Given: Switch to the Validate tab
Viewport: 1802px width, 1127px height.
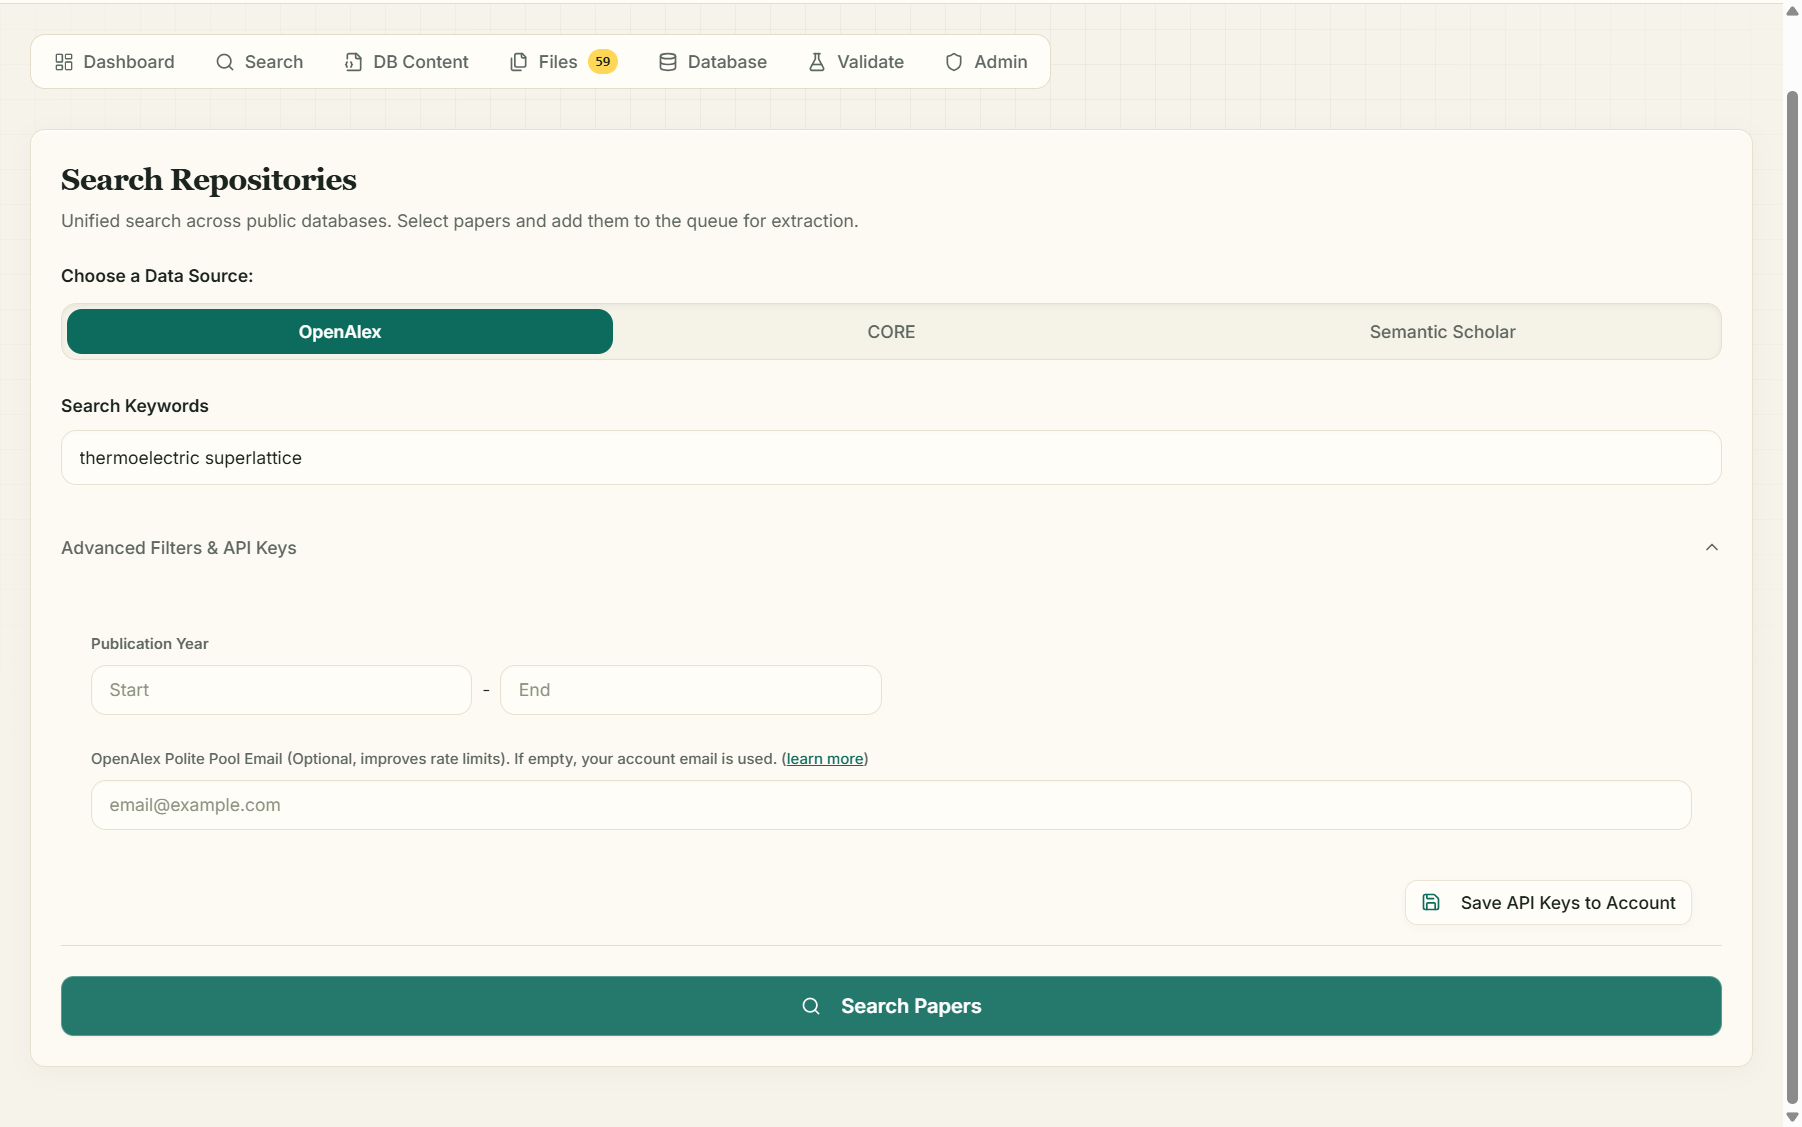Looking at the screenshot, I should tap(856, 62).
